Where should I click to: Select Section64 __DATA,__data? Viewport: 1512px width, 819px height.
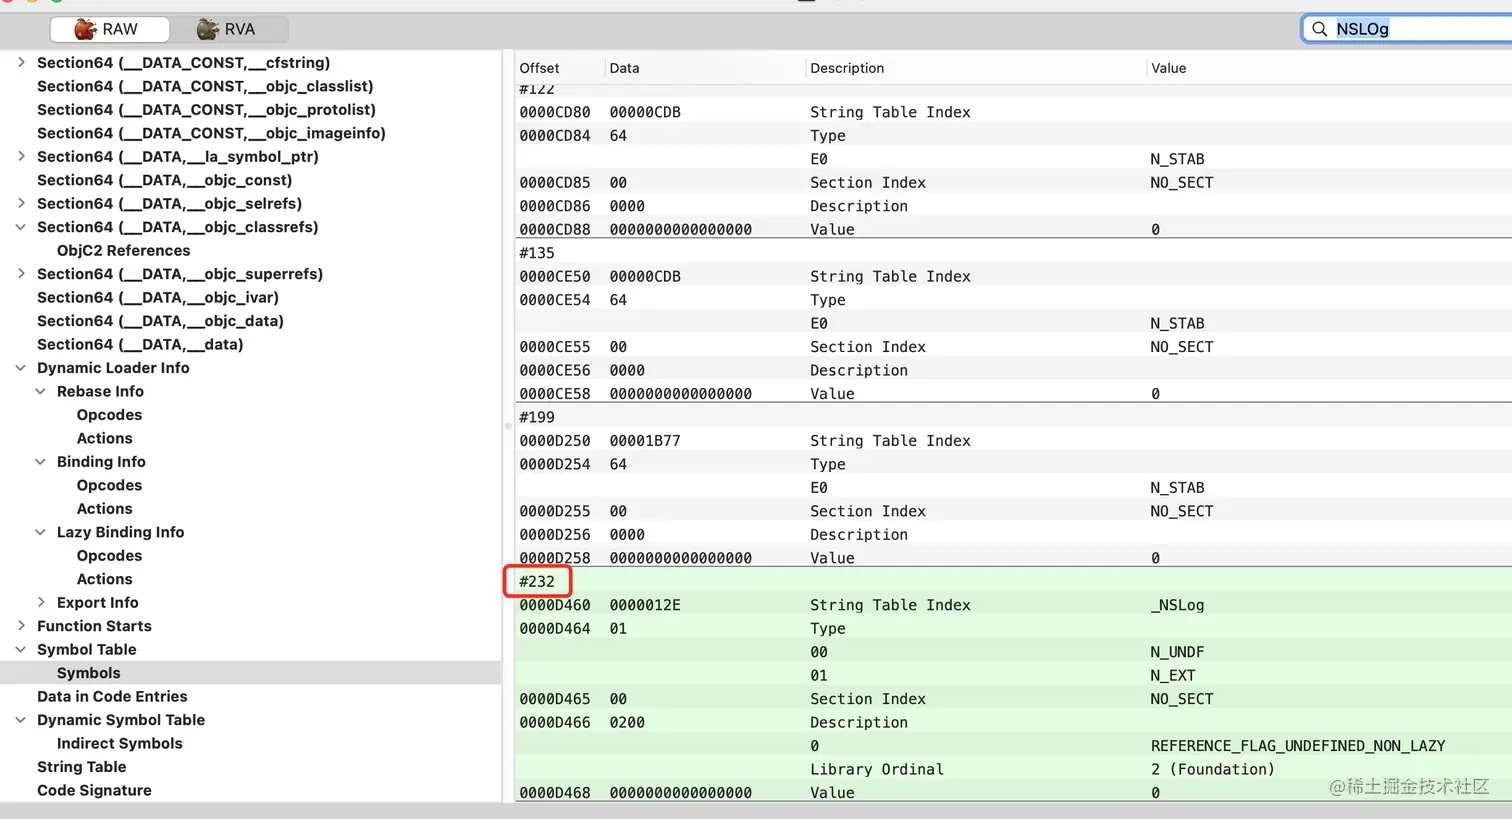(140, 344)
